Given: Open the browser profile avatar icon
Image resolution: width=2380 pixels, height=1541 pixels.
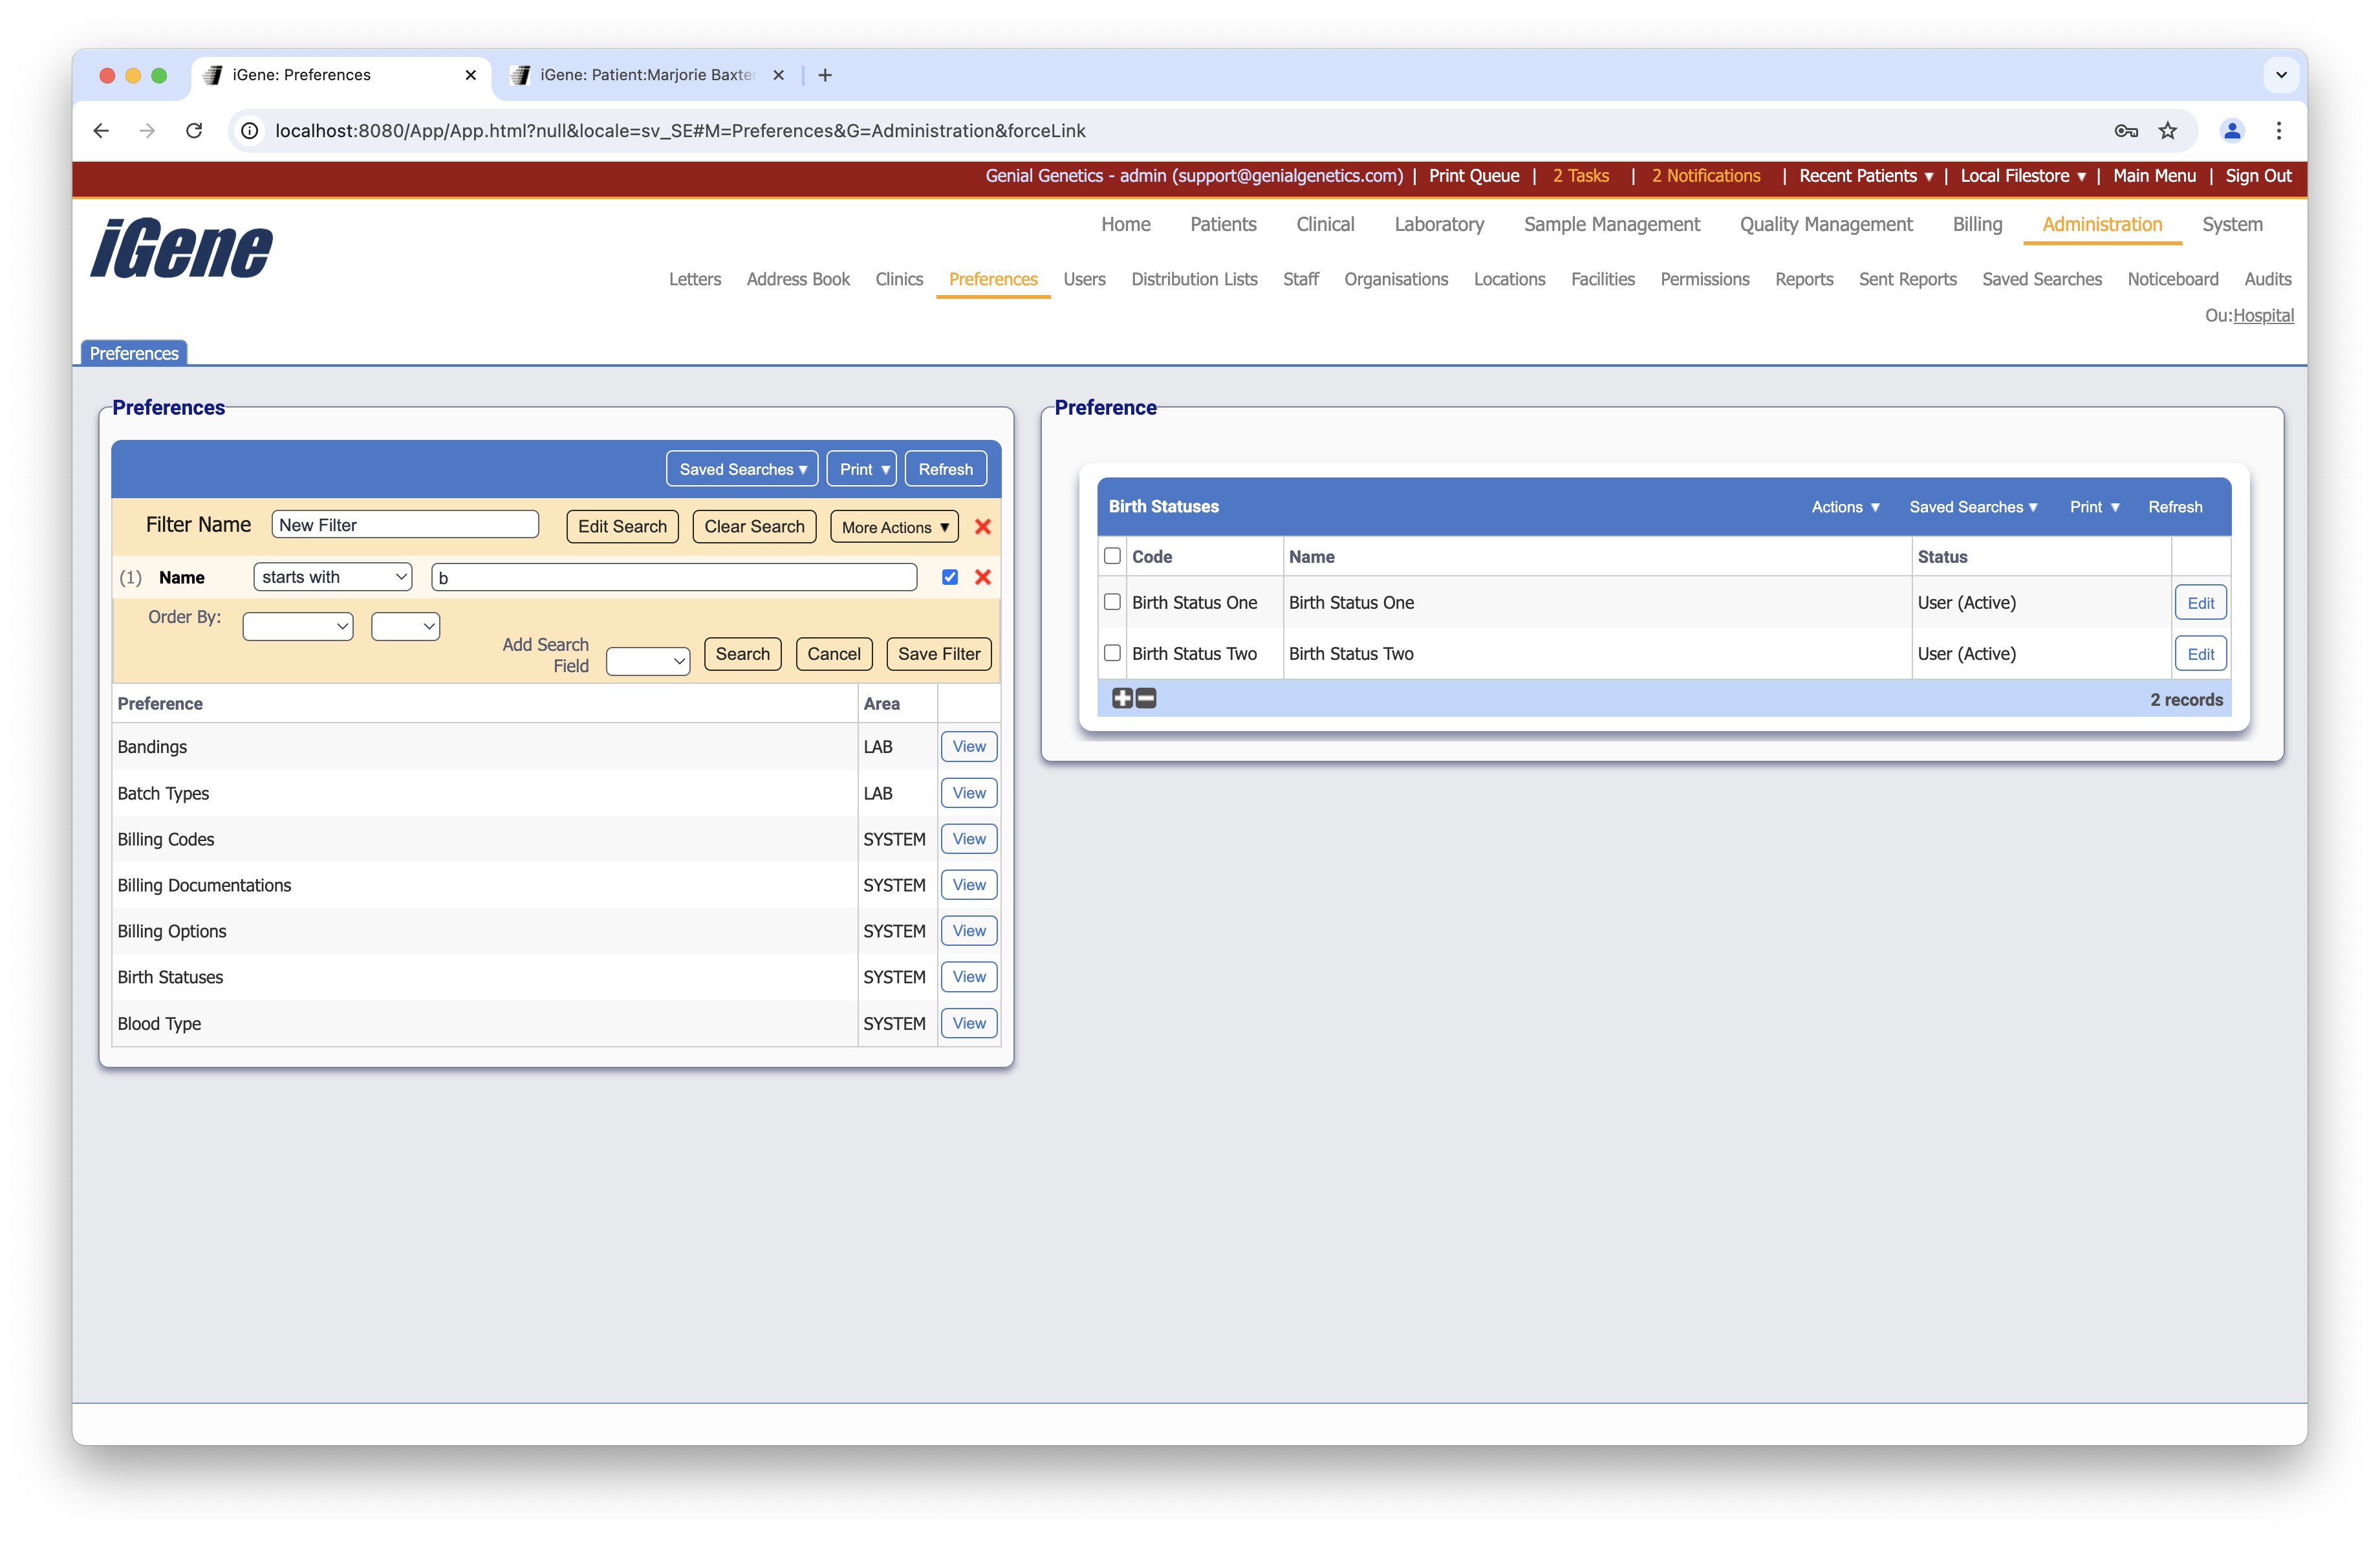Looking at the screenshot, I should click(2232, 130).
